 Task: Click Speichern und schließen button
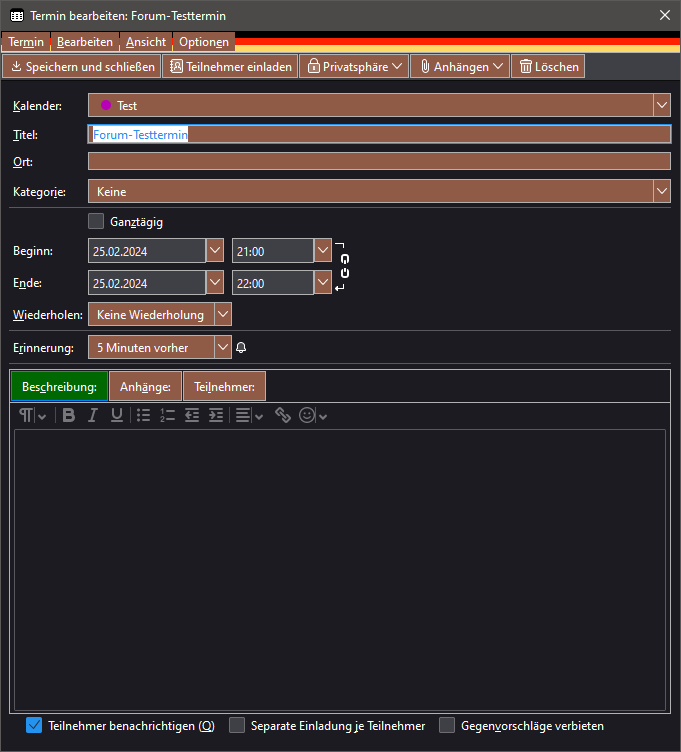pos(82,67)
